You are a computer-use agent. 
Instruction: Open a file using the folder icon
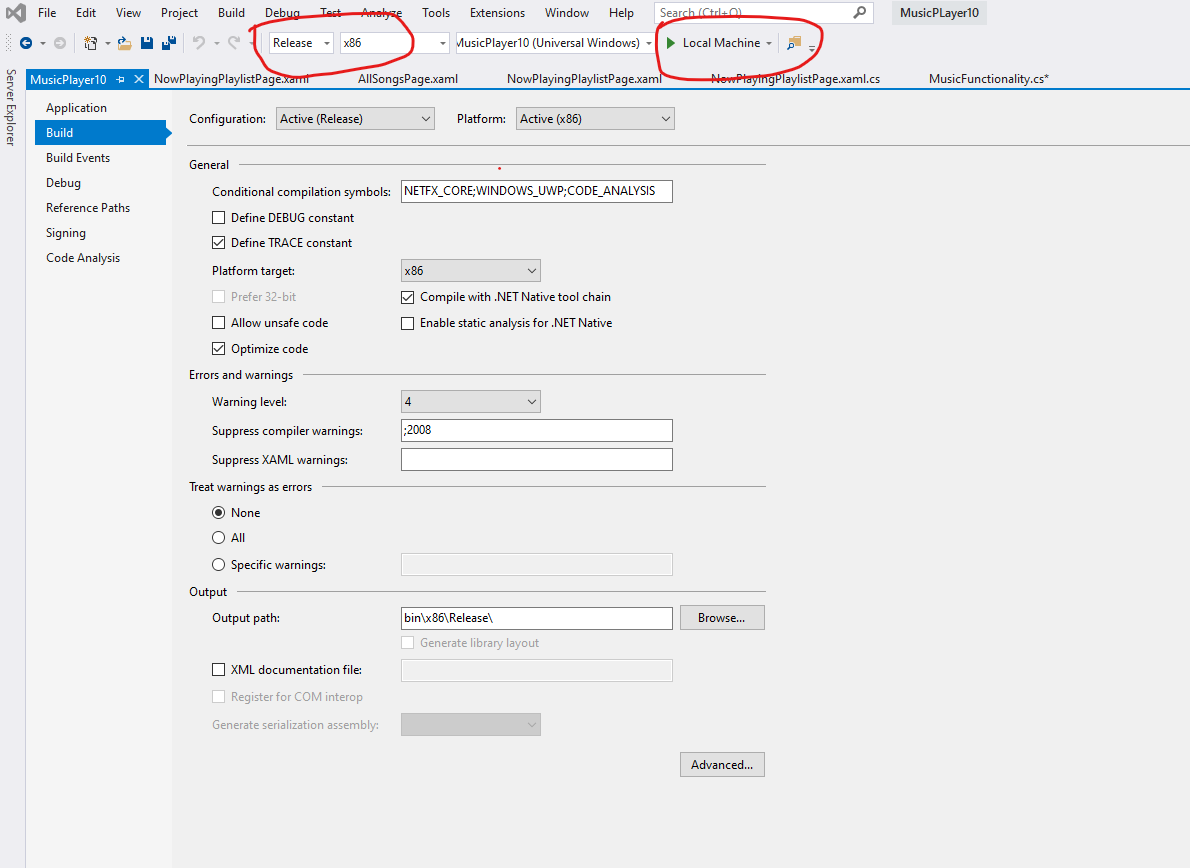[x=124, y=43]
